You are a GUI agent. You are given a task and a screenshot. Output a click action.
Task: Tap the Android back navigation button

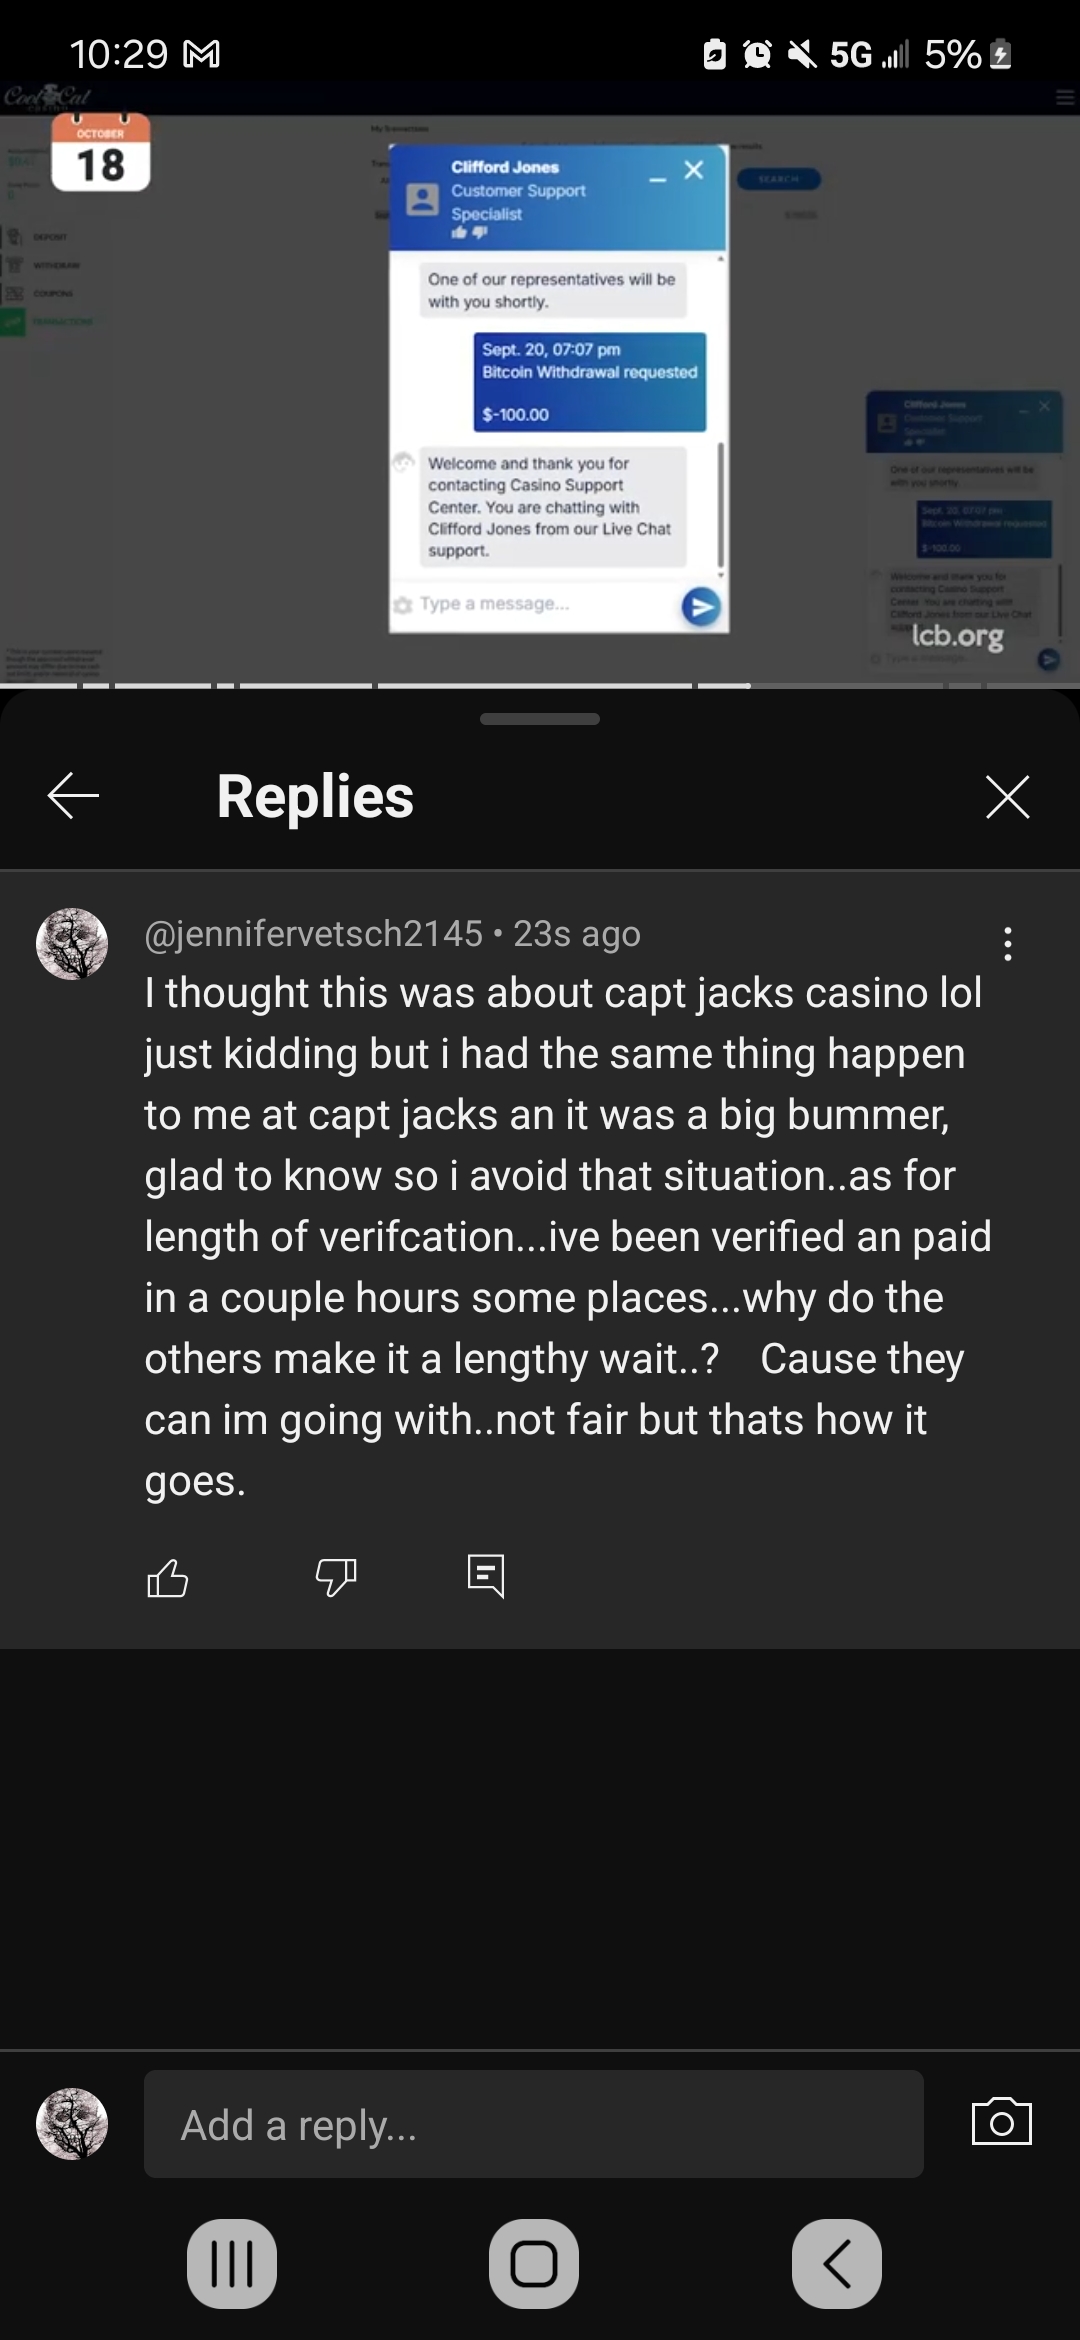pos(837,2264)
